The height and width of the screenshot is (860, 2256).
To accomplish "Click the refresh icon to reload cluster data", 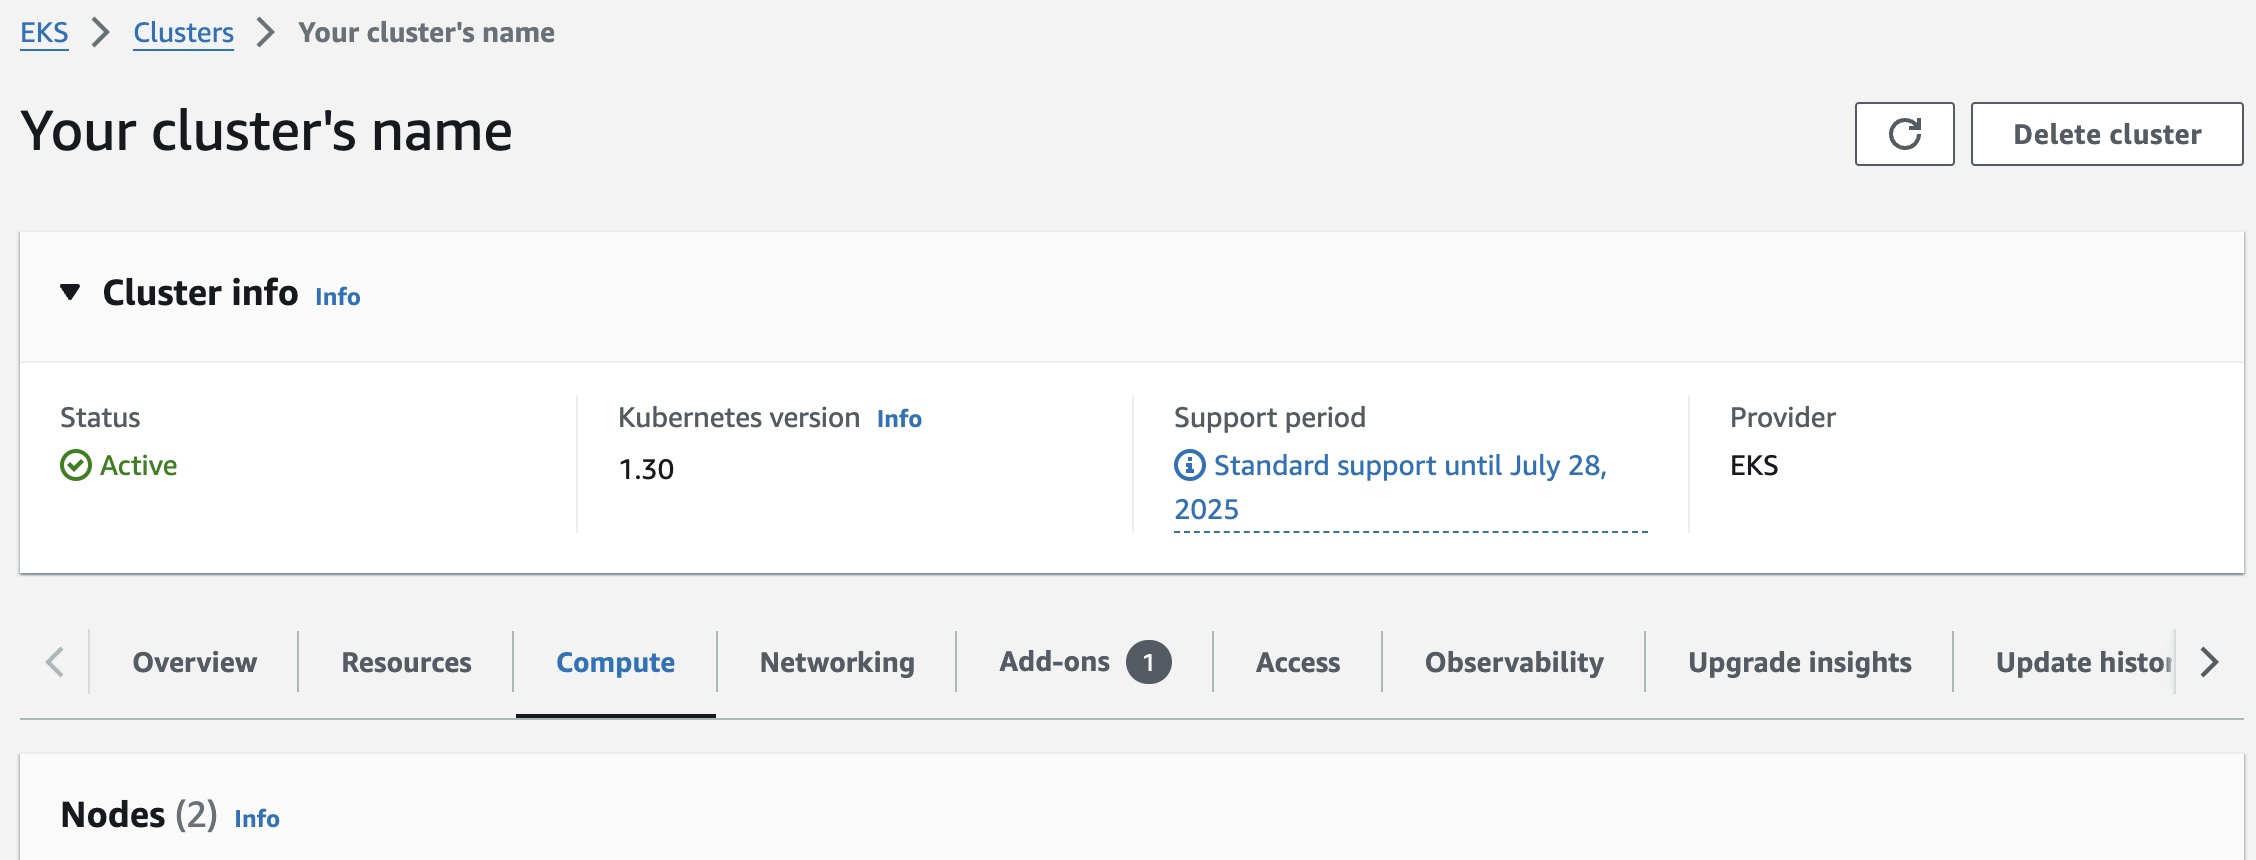I will (x=1903, y=133).
